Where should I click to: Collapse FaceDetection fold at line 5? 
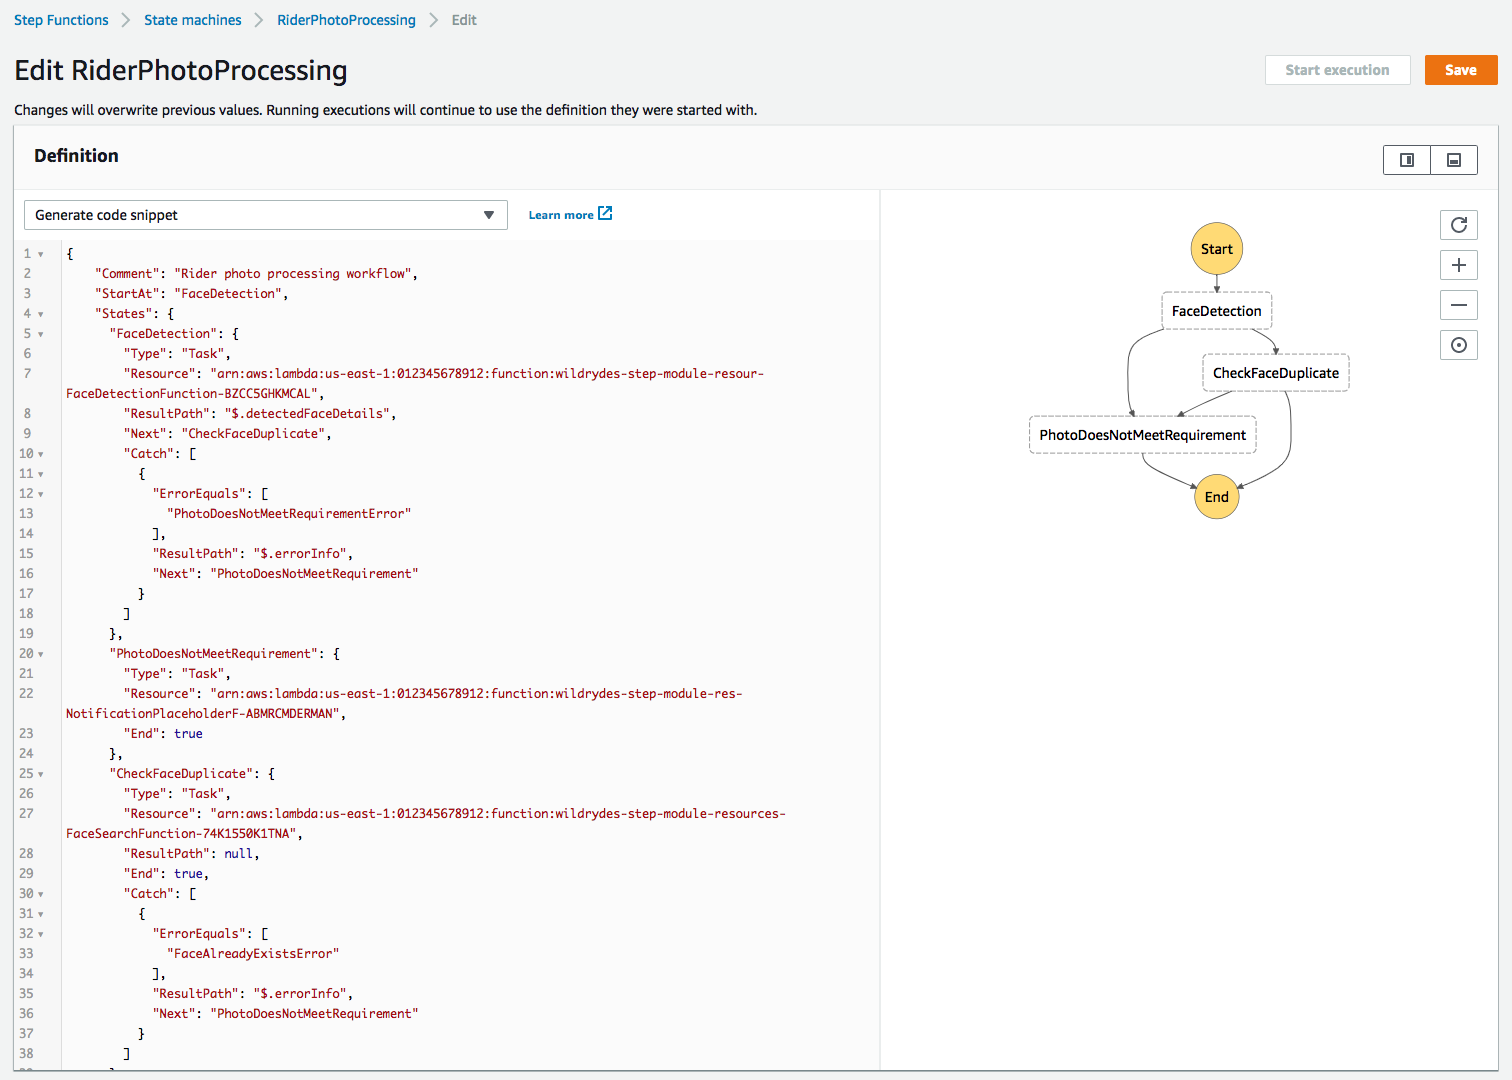pyautogui.click(x=41, y=334)
